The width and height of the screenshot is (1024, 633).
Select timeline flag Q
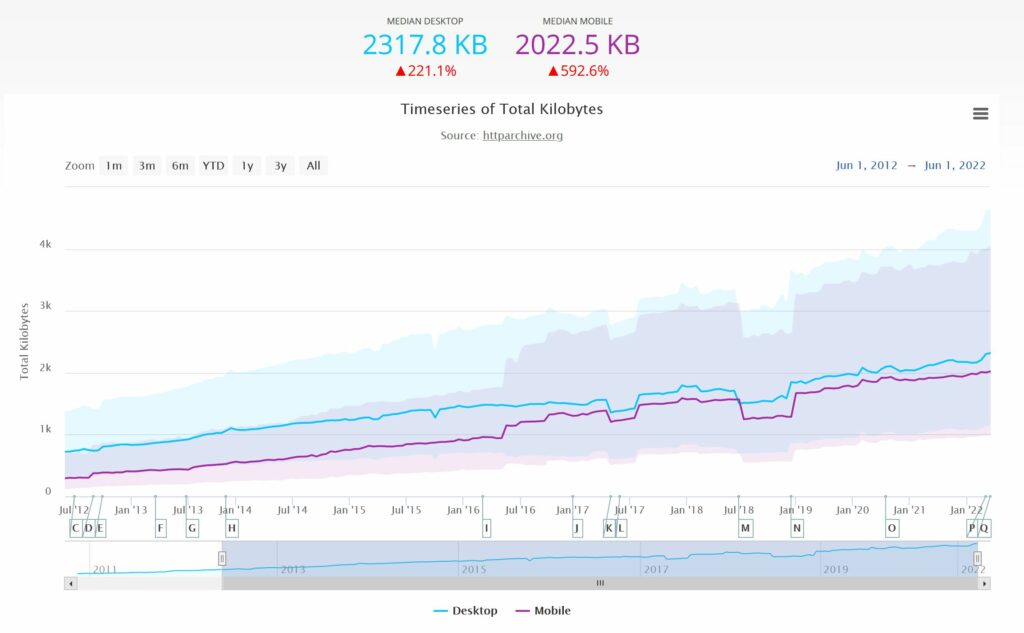(984, 528)
